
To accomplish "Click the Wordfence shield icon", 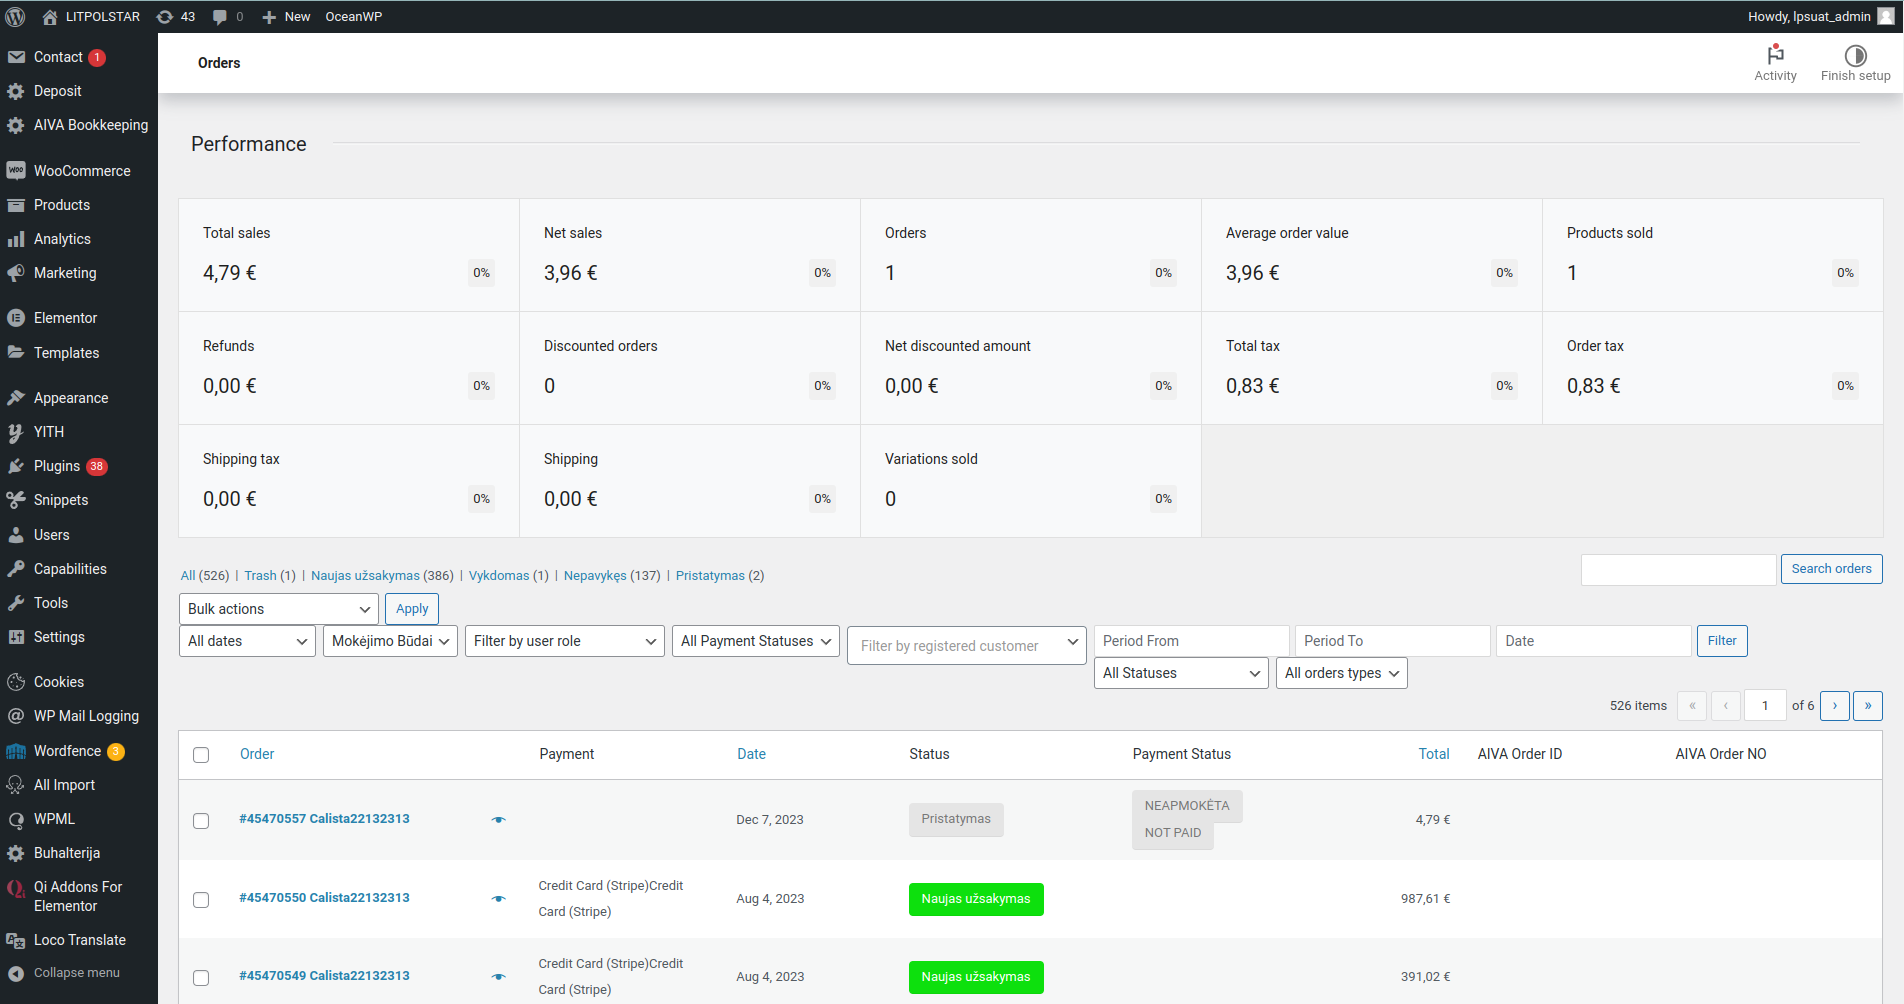I will tap(16, 751).
